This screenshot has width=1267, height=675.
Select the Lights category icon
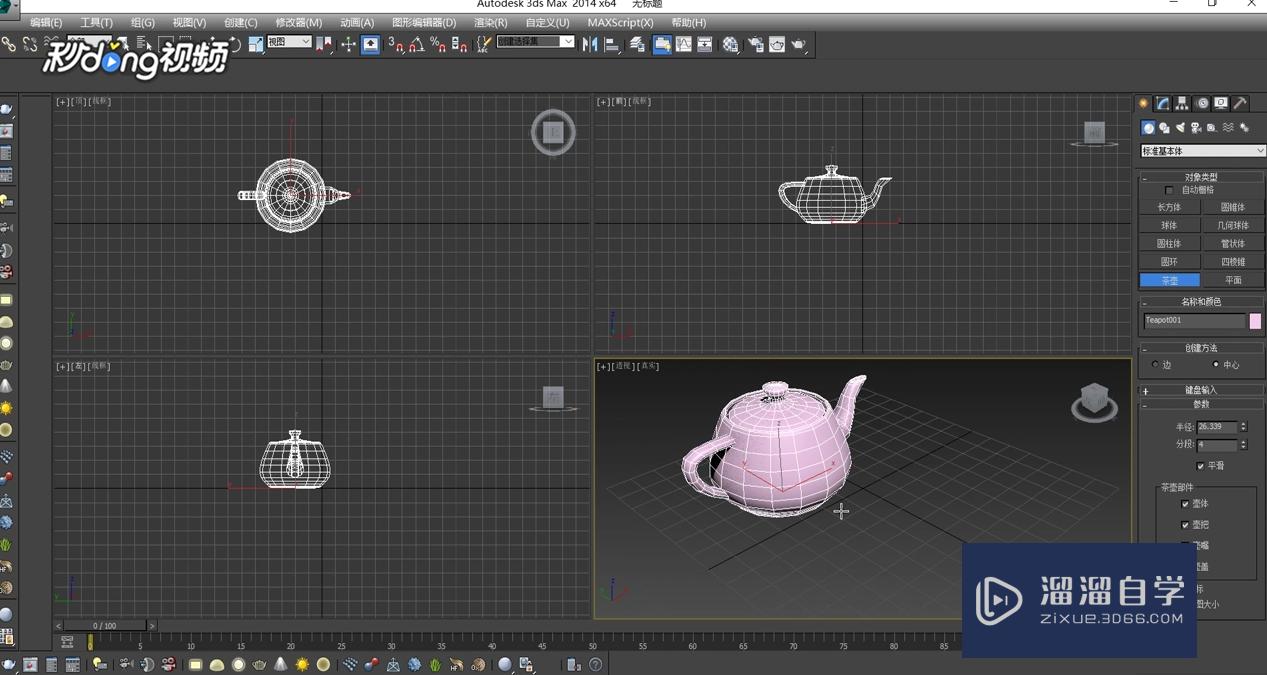tap(1180, 128)
